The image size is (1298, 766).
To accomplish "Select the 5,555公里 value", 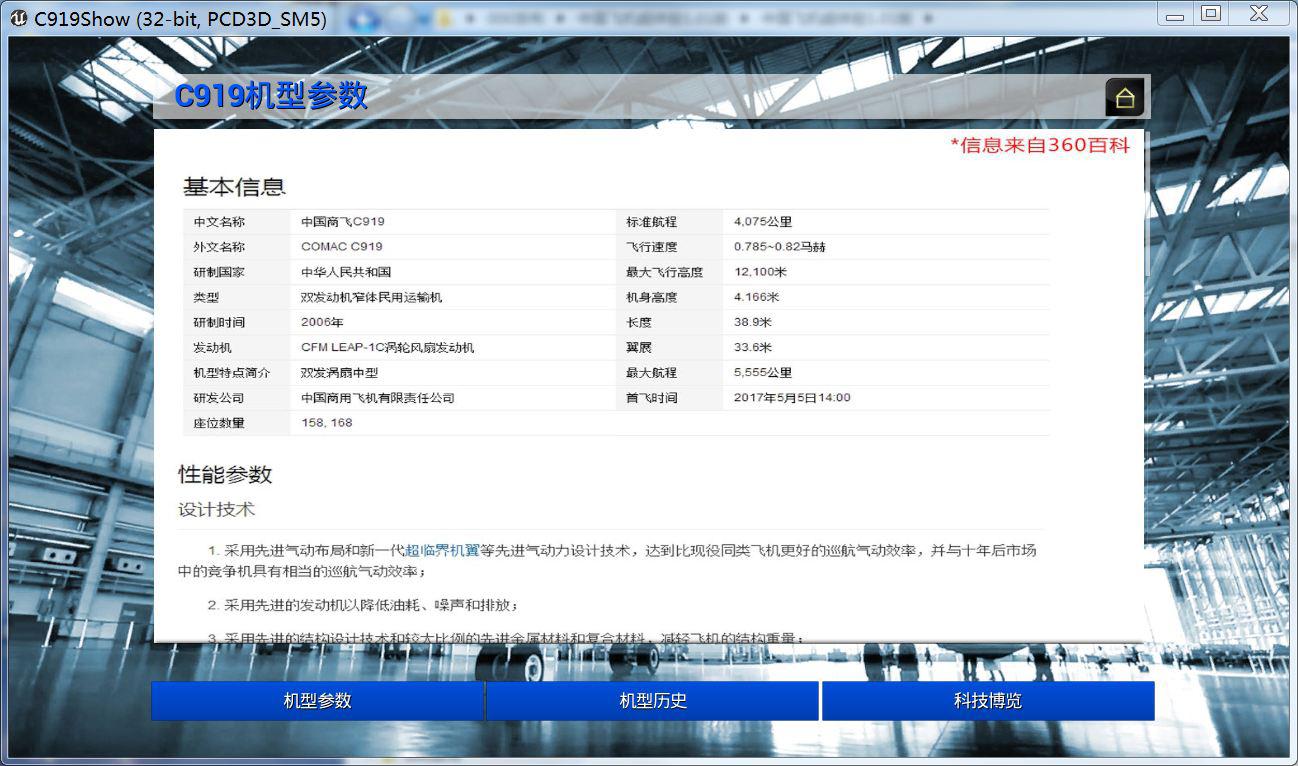I will pos(763,372).
